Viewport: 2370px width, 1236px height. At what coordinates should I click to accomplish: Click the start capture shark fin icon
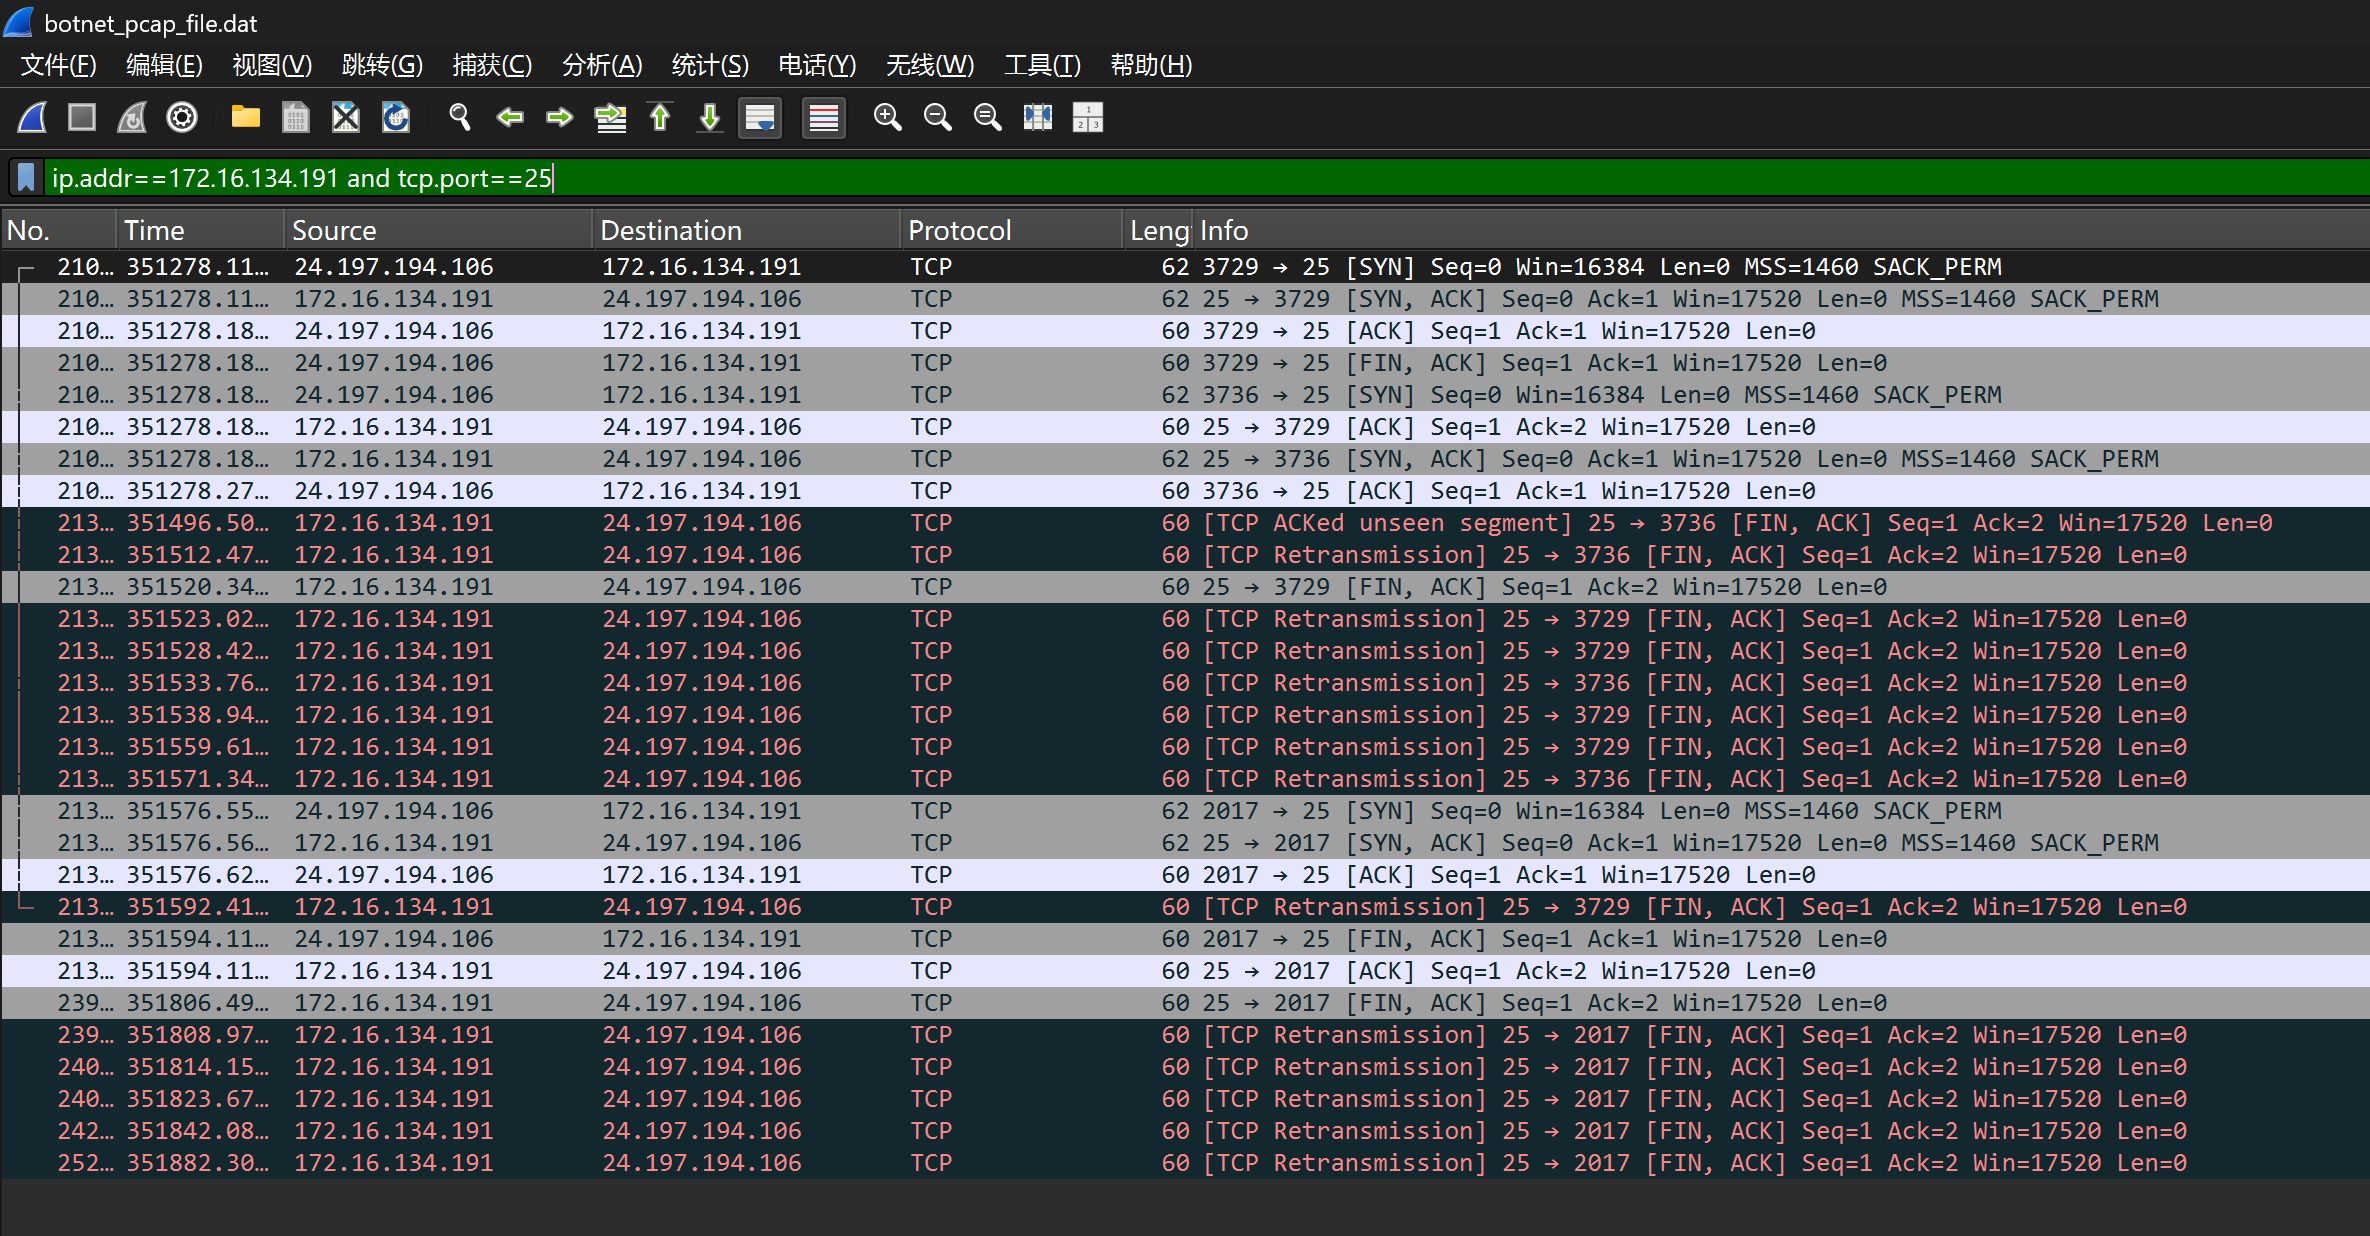click(x=32, y=118)
